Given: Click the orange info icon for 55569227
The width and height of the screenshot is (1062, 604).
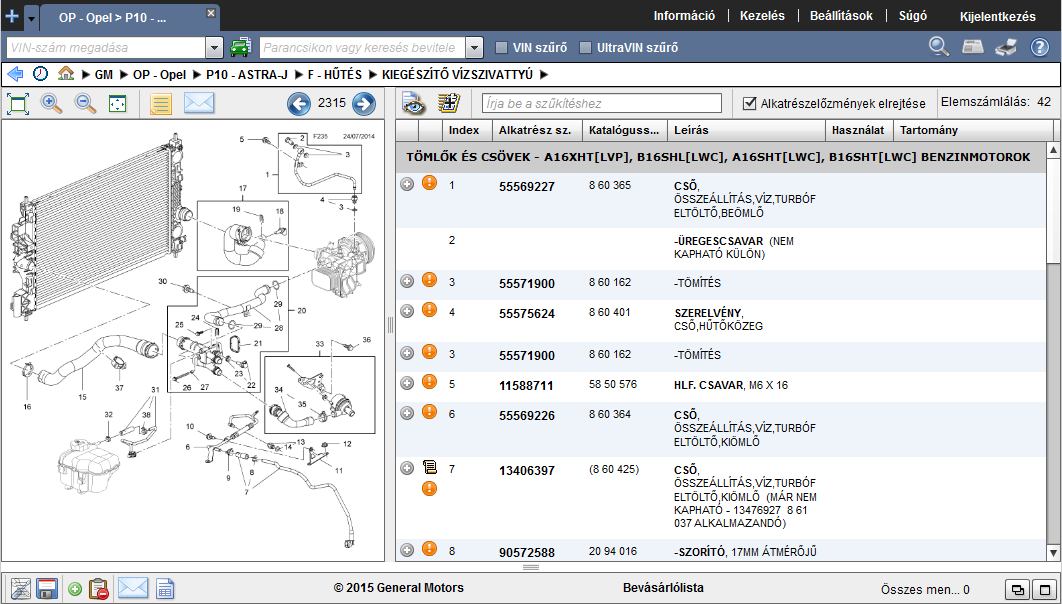Looking at the screenshot, I should (429, 182).
